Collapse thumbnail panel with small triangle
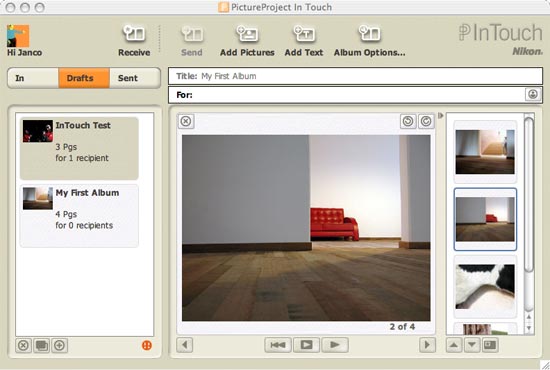 point(441,115)
